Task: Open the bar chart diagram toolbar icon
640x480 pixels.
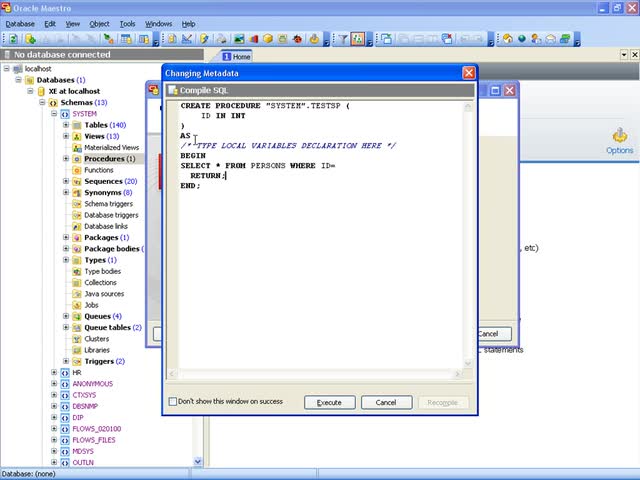Action: coord(253,39)
